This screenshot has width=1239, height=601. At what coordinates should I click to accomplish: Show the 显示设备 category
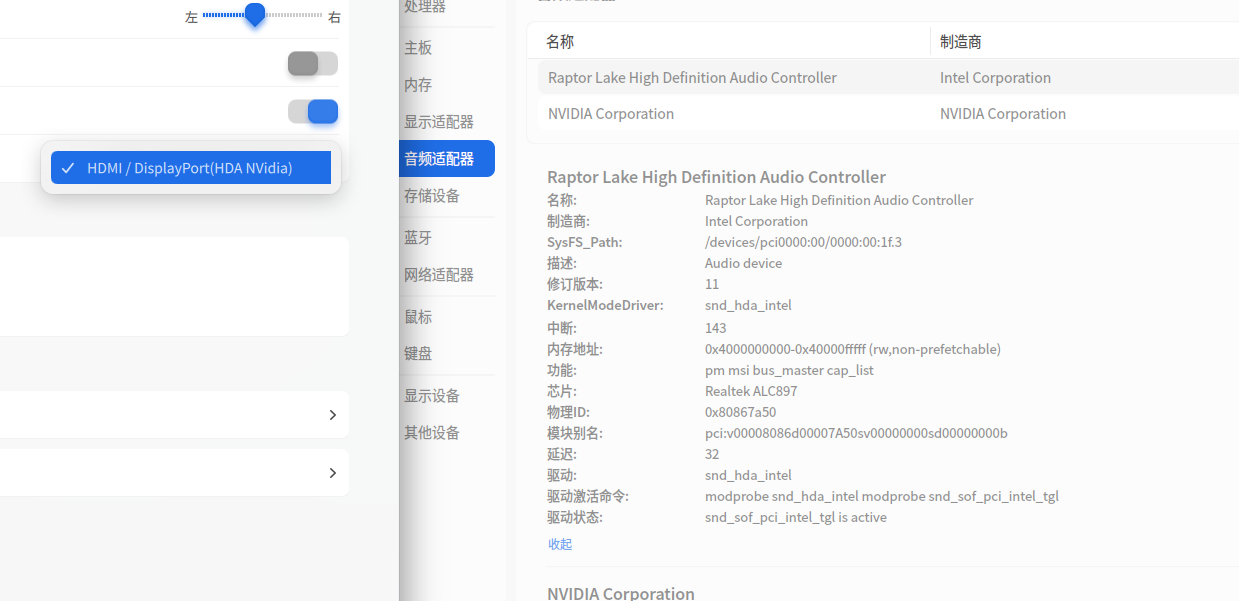(432, 396)
